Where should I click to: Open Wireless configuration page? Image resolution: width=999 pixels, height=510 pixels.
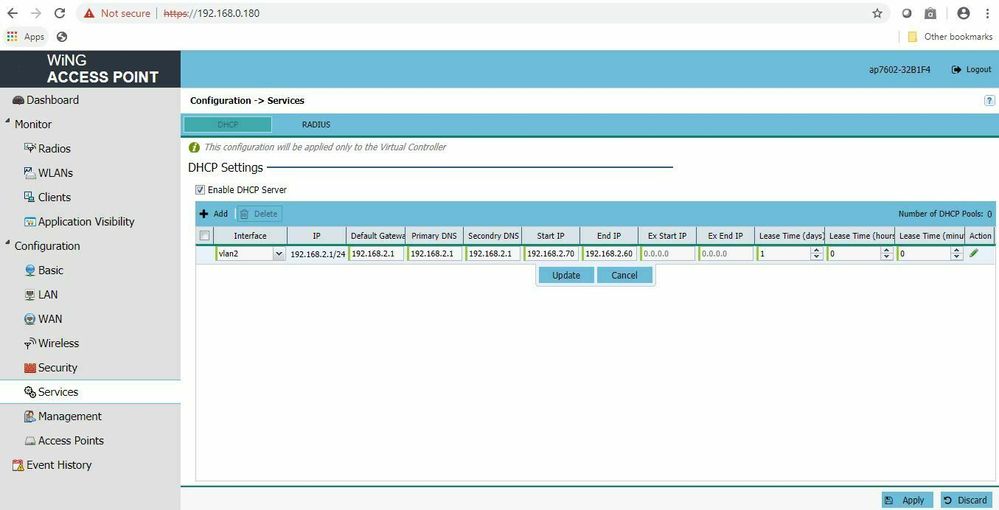58,344
